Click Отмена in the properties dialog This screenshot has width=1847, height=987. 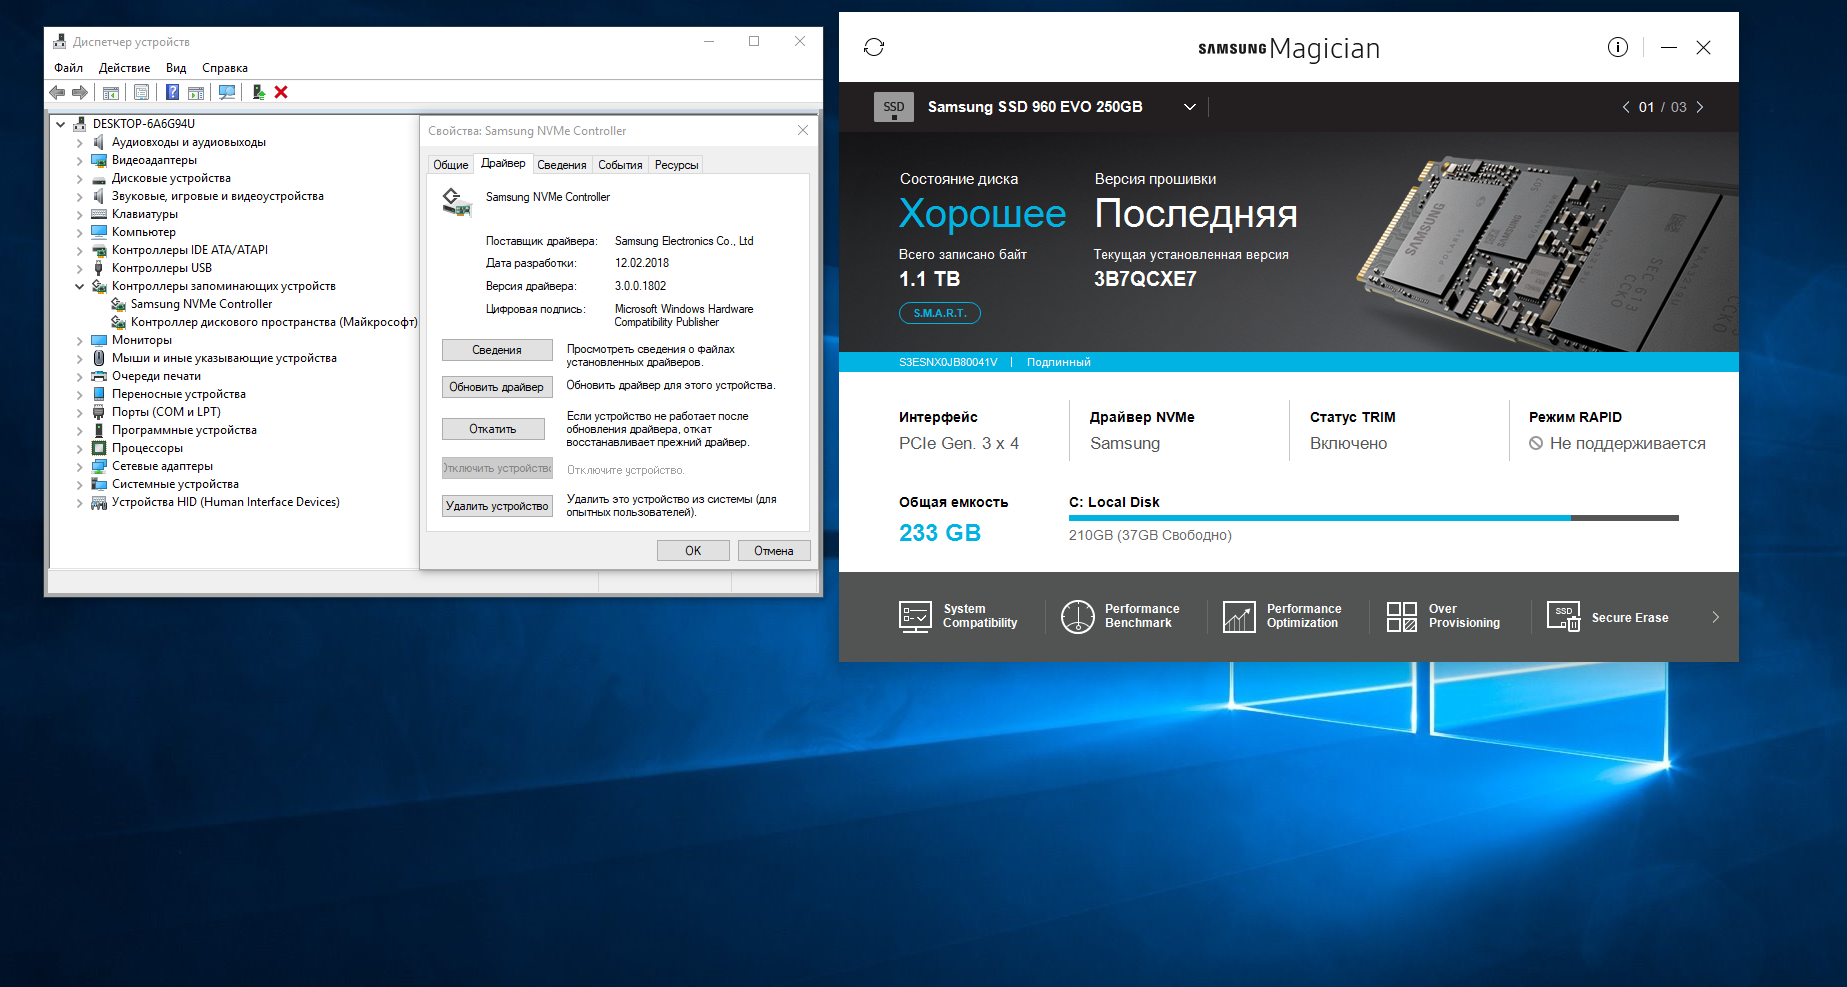[774, 551]
